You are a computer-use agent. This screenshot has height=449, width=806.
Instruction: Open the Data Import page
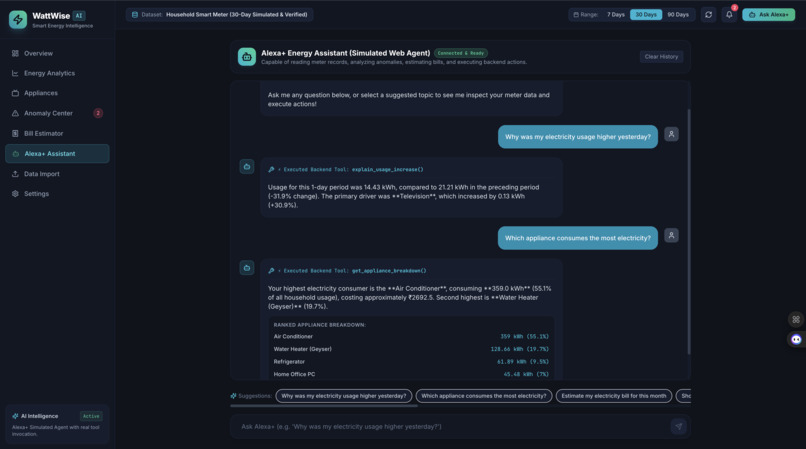(57, 174)
